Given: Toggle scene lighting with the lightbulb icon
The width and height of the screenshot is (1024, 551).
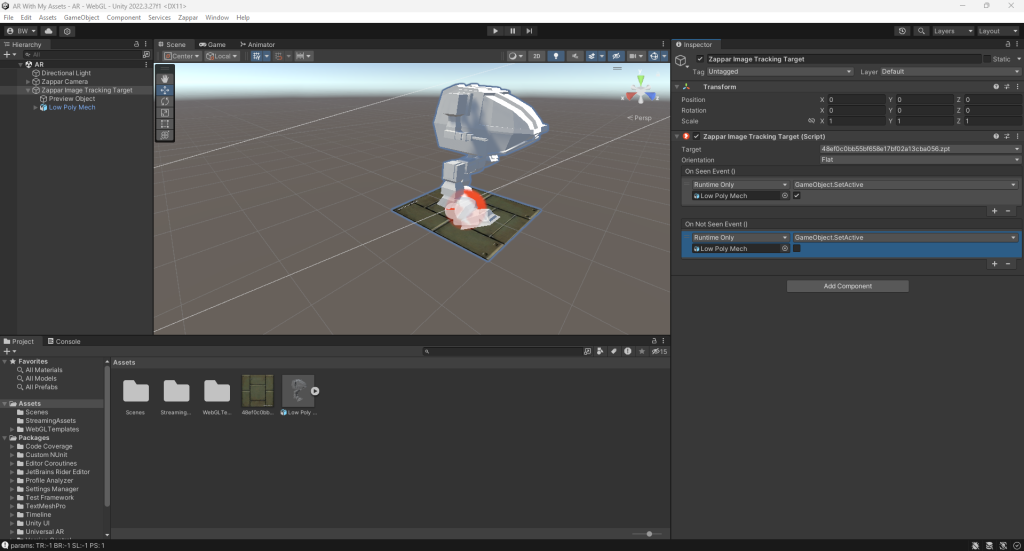Looking at the screenshot, I should 556,56.
